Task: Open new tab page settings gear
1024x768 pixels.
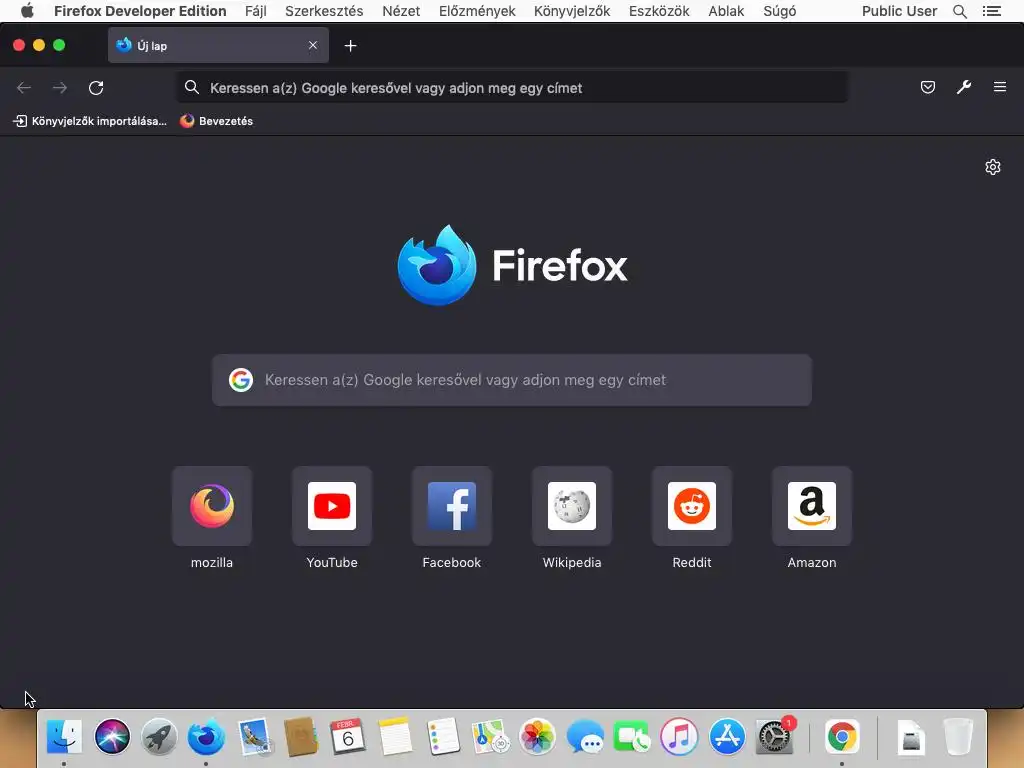Action: point(993,167)
